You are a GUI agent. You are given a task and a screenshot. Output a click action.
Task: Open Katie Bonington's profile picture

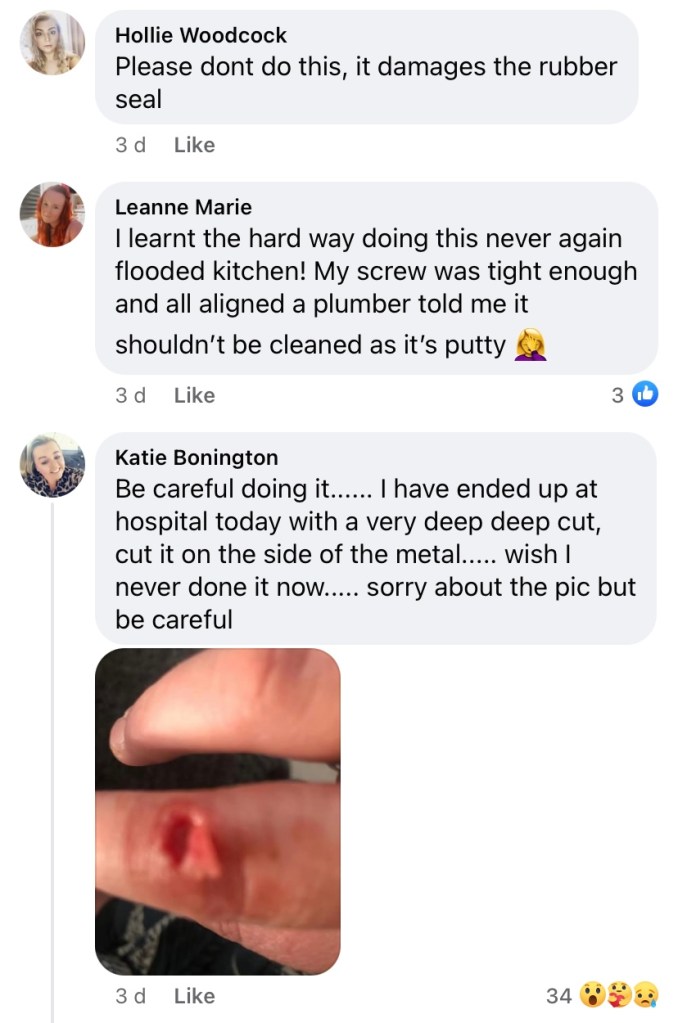[x=52, y=465]
